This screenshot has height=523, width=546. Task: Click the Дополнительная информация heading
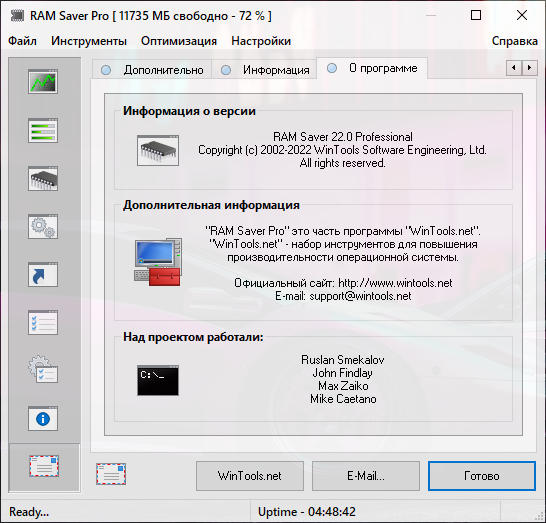[x=211, y=205]
